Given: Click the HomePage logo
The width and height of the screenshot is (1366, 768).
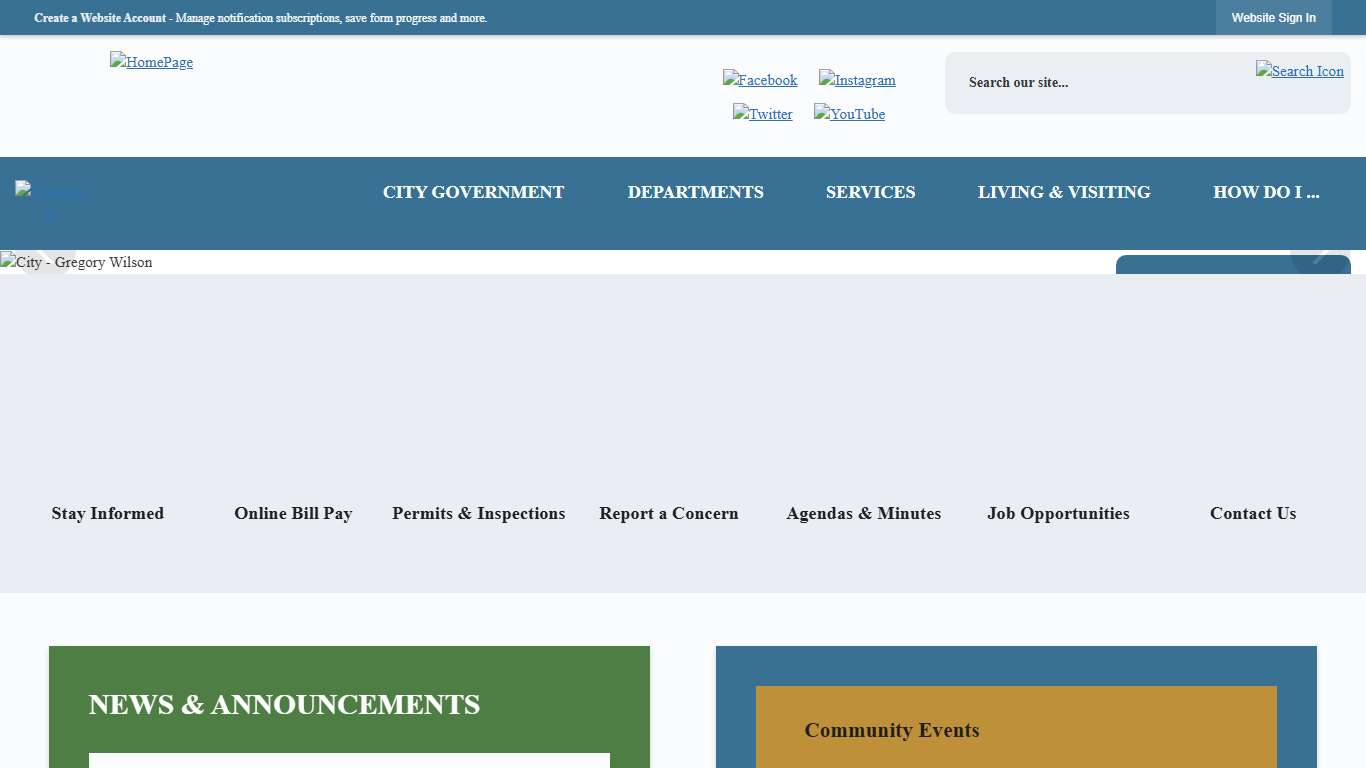Looking at the screenshot, I should pyautogui.click(x=151, y=62).
